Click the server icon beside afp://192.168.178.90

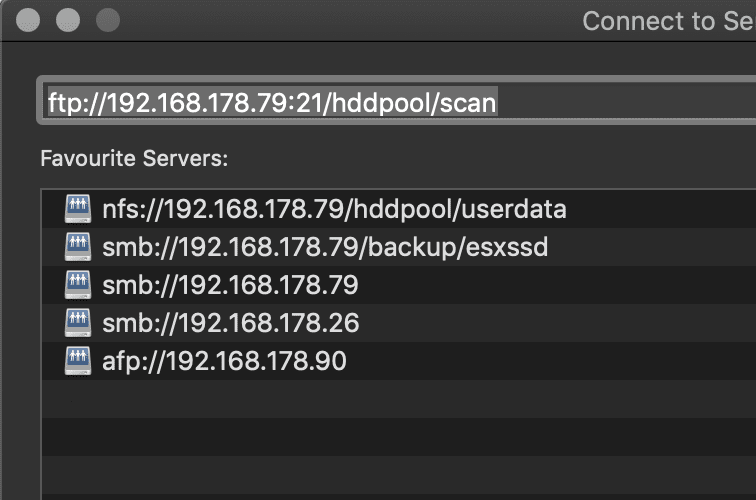tap(78, 361)
